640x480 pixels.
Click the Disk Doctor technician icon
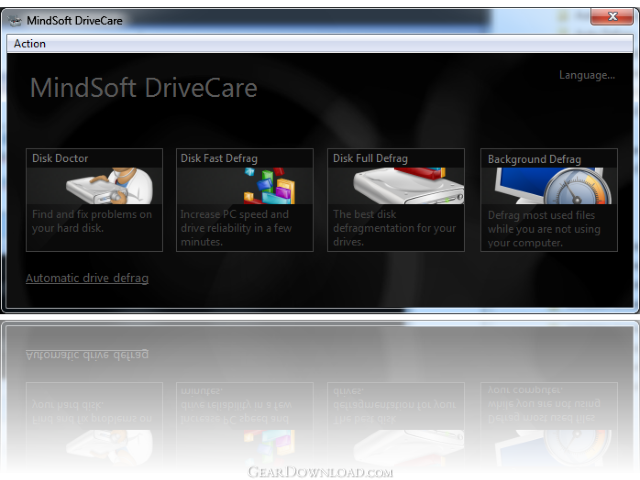[x=109, y=186]
